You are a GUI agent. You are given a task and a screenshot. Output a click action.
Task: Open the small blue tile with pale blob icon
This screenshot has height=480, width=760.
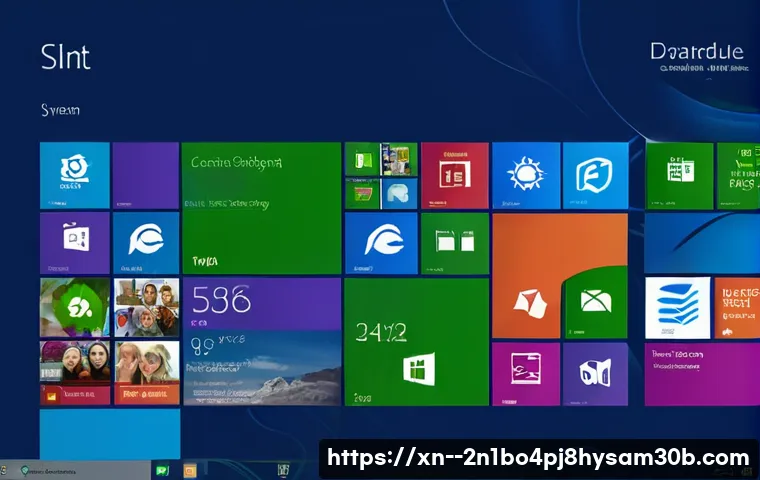[x=399, y=193]
